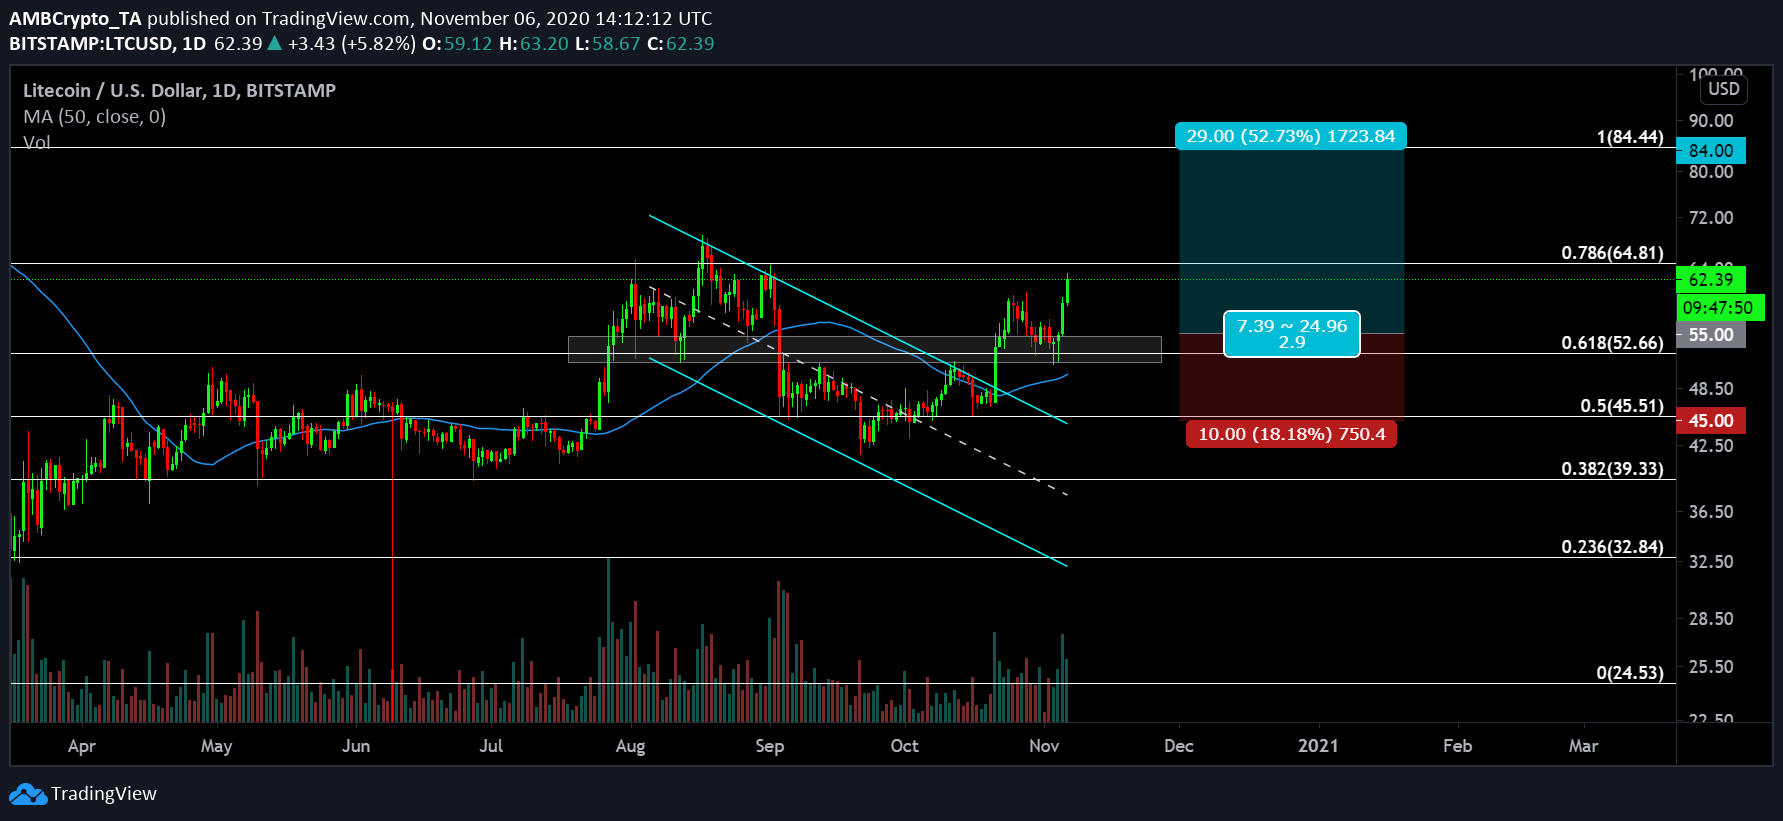Select the MA (50, close, 0) indicator label
The image size is (1783, 821).
pyautogui.click(x=94, y=117)
